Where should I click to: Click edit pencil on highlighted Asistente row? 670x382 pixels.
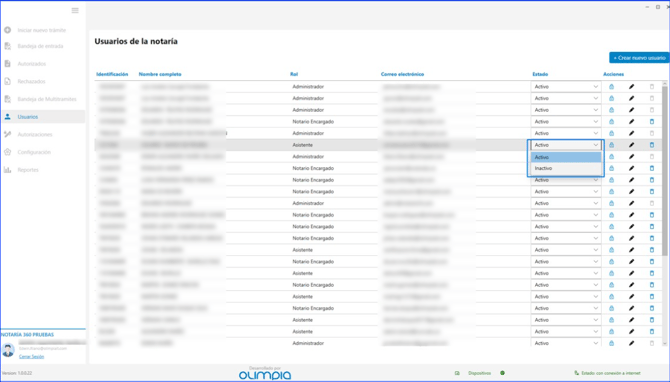(632, 145)
